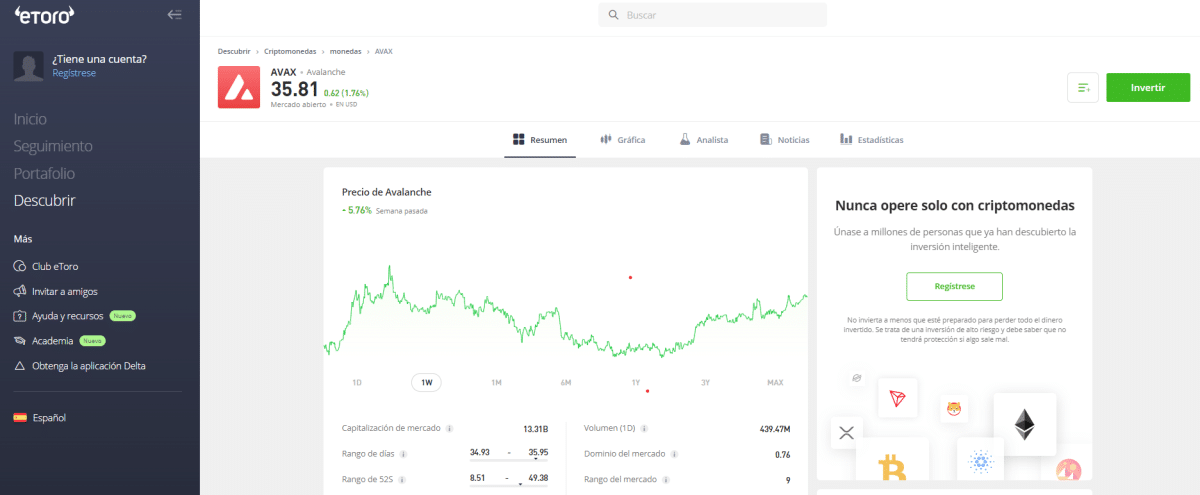Click Regístrese link in sidebar
Viewport: 1200px width, 495px height.
74,73
